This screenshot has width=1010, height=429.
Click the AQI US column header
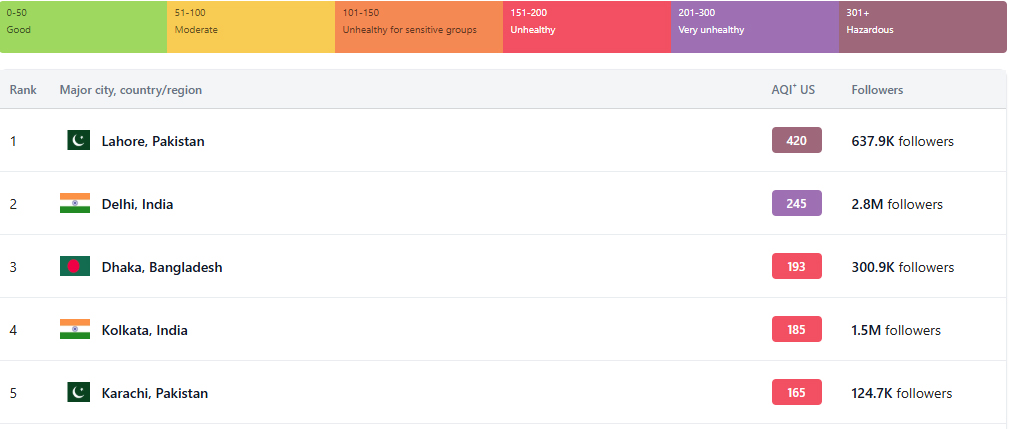click(x=793, y=90)
